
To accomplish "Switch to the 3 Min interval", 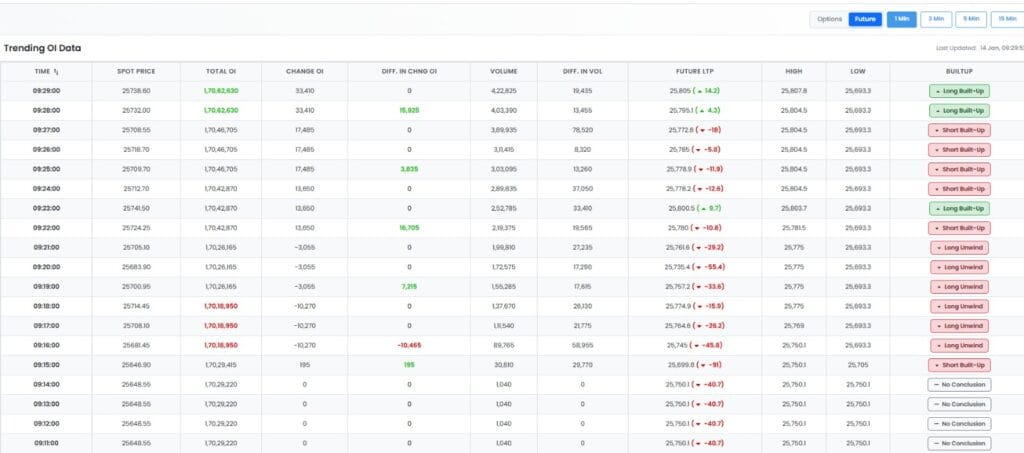I will (936, 19).
